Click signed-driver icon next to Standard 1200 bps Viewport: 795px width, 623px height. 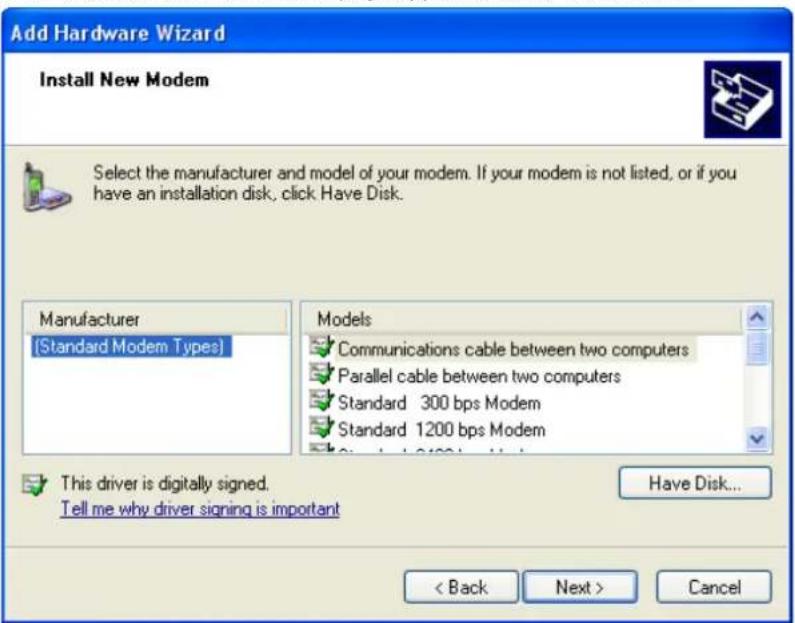pos(321,428)
